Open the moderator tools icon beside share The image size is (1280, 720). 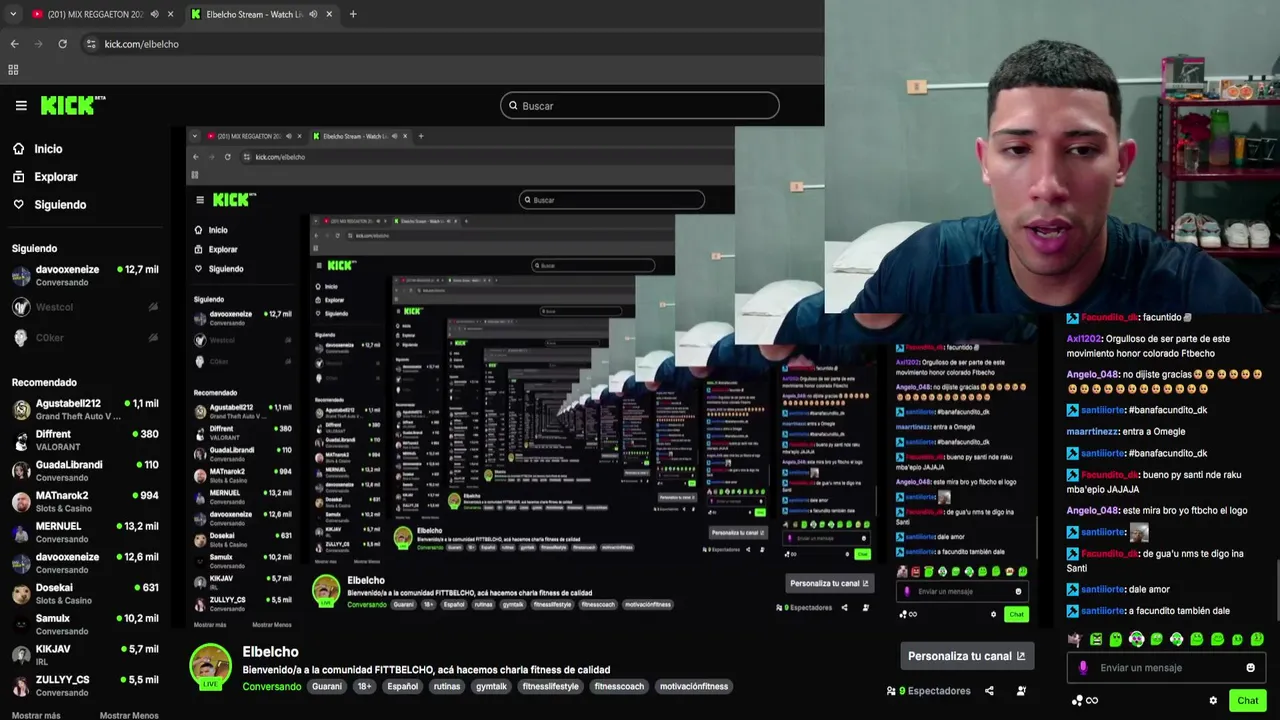pyautogui.click(x=1021, y=691)
